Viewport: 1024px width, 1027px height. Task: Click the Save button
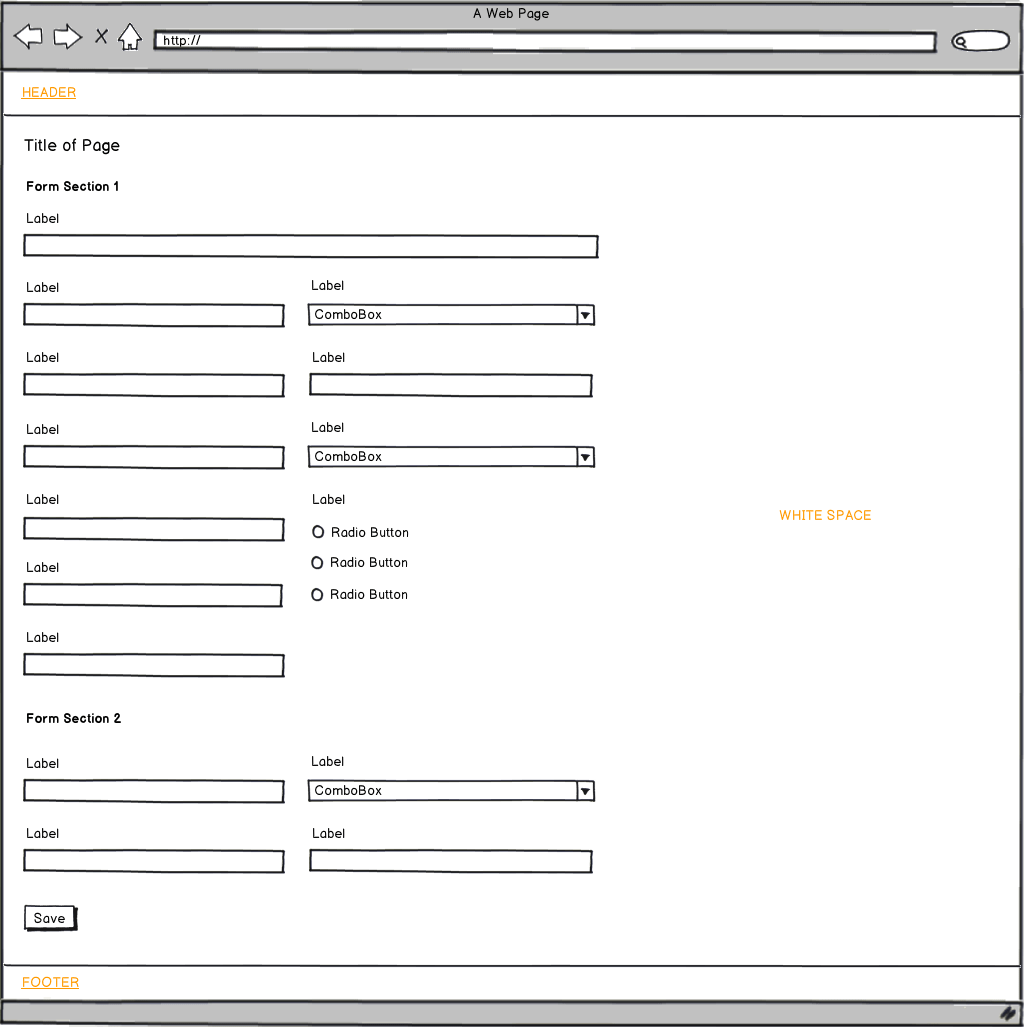click(50, 918)
